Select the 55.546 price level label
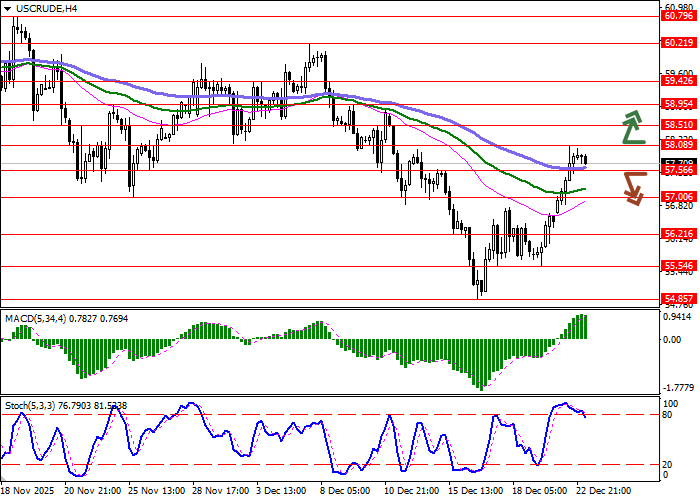Image resolution: width=700 pixels, height=500 pixels. coord(679,266)
